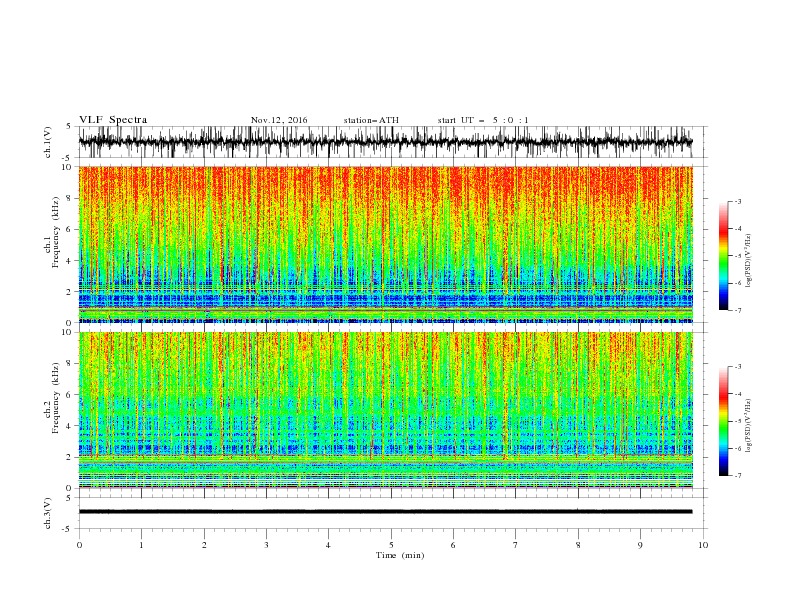This screenshot has height=612, width=792.
Task: Click the 'station=ATH' label
Action: click(x=371, y=120)
